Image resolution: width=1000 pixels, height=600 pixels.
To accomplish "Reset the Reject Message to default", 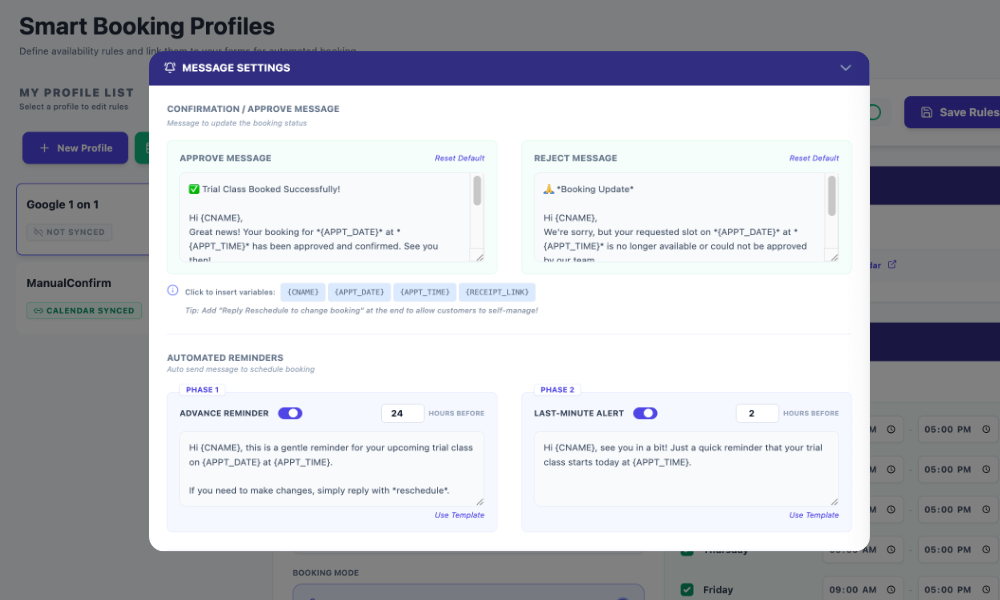I will pyautogui.click(x=814, y=158).
